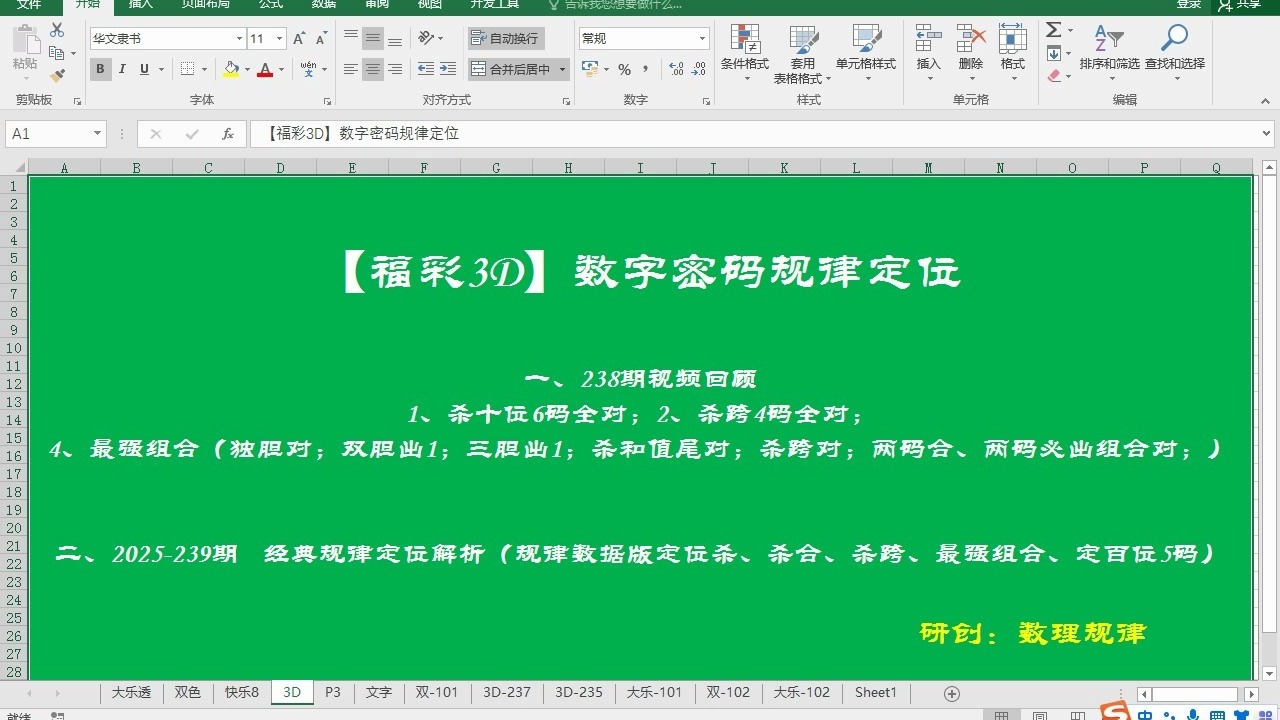
Task: Open the font color picker
Action: point(265,69)
